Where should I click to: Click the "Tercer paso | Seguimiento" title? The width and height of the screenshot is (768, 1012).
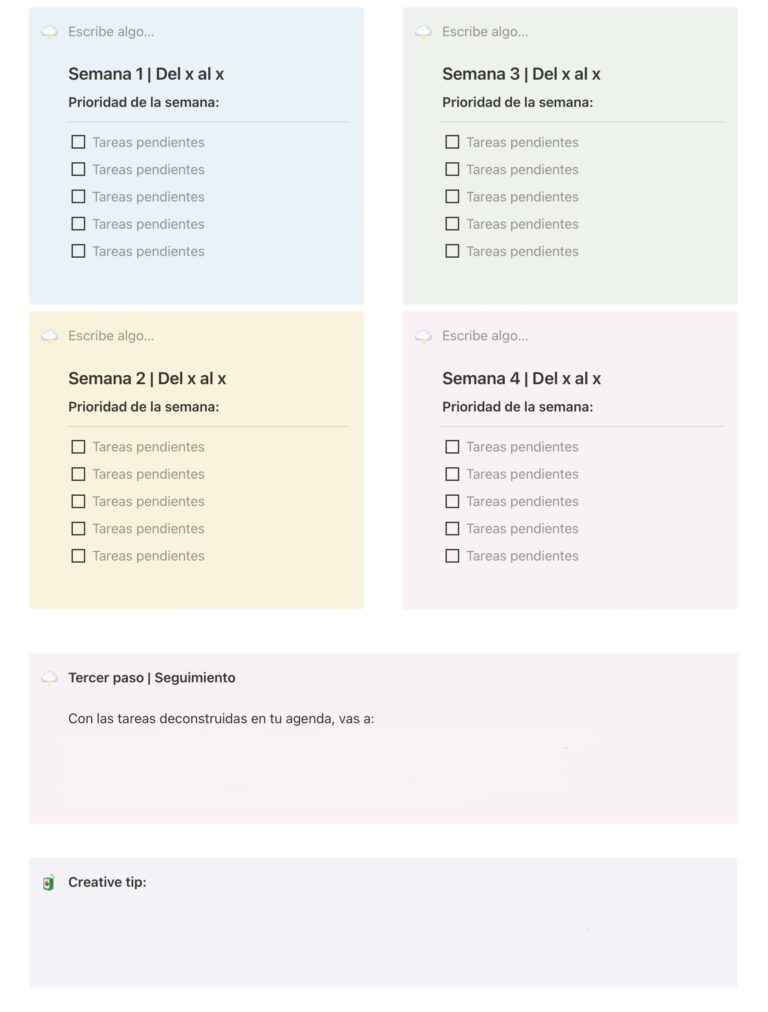pos(152,678)
